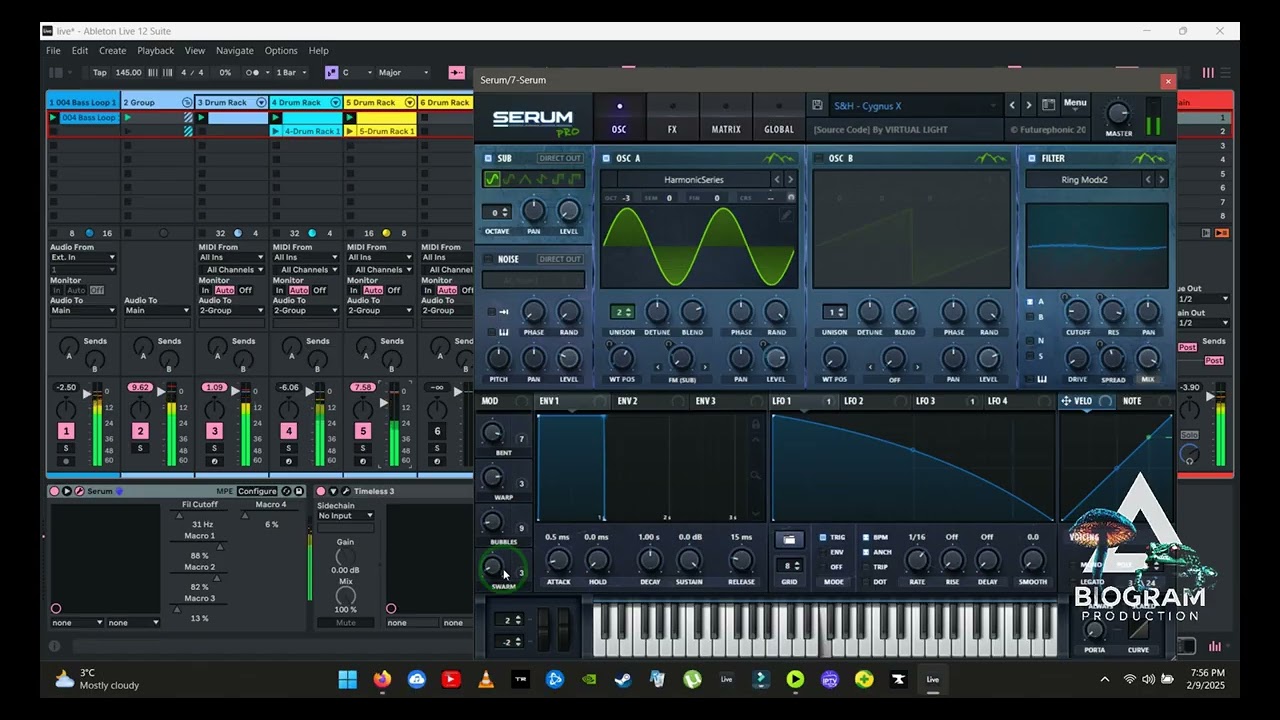This screenshot has width=1280, height=720.
Task: Set track 3 monitor to Off
Action: (x=245, y=290)
